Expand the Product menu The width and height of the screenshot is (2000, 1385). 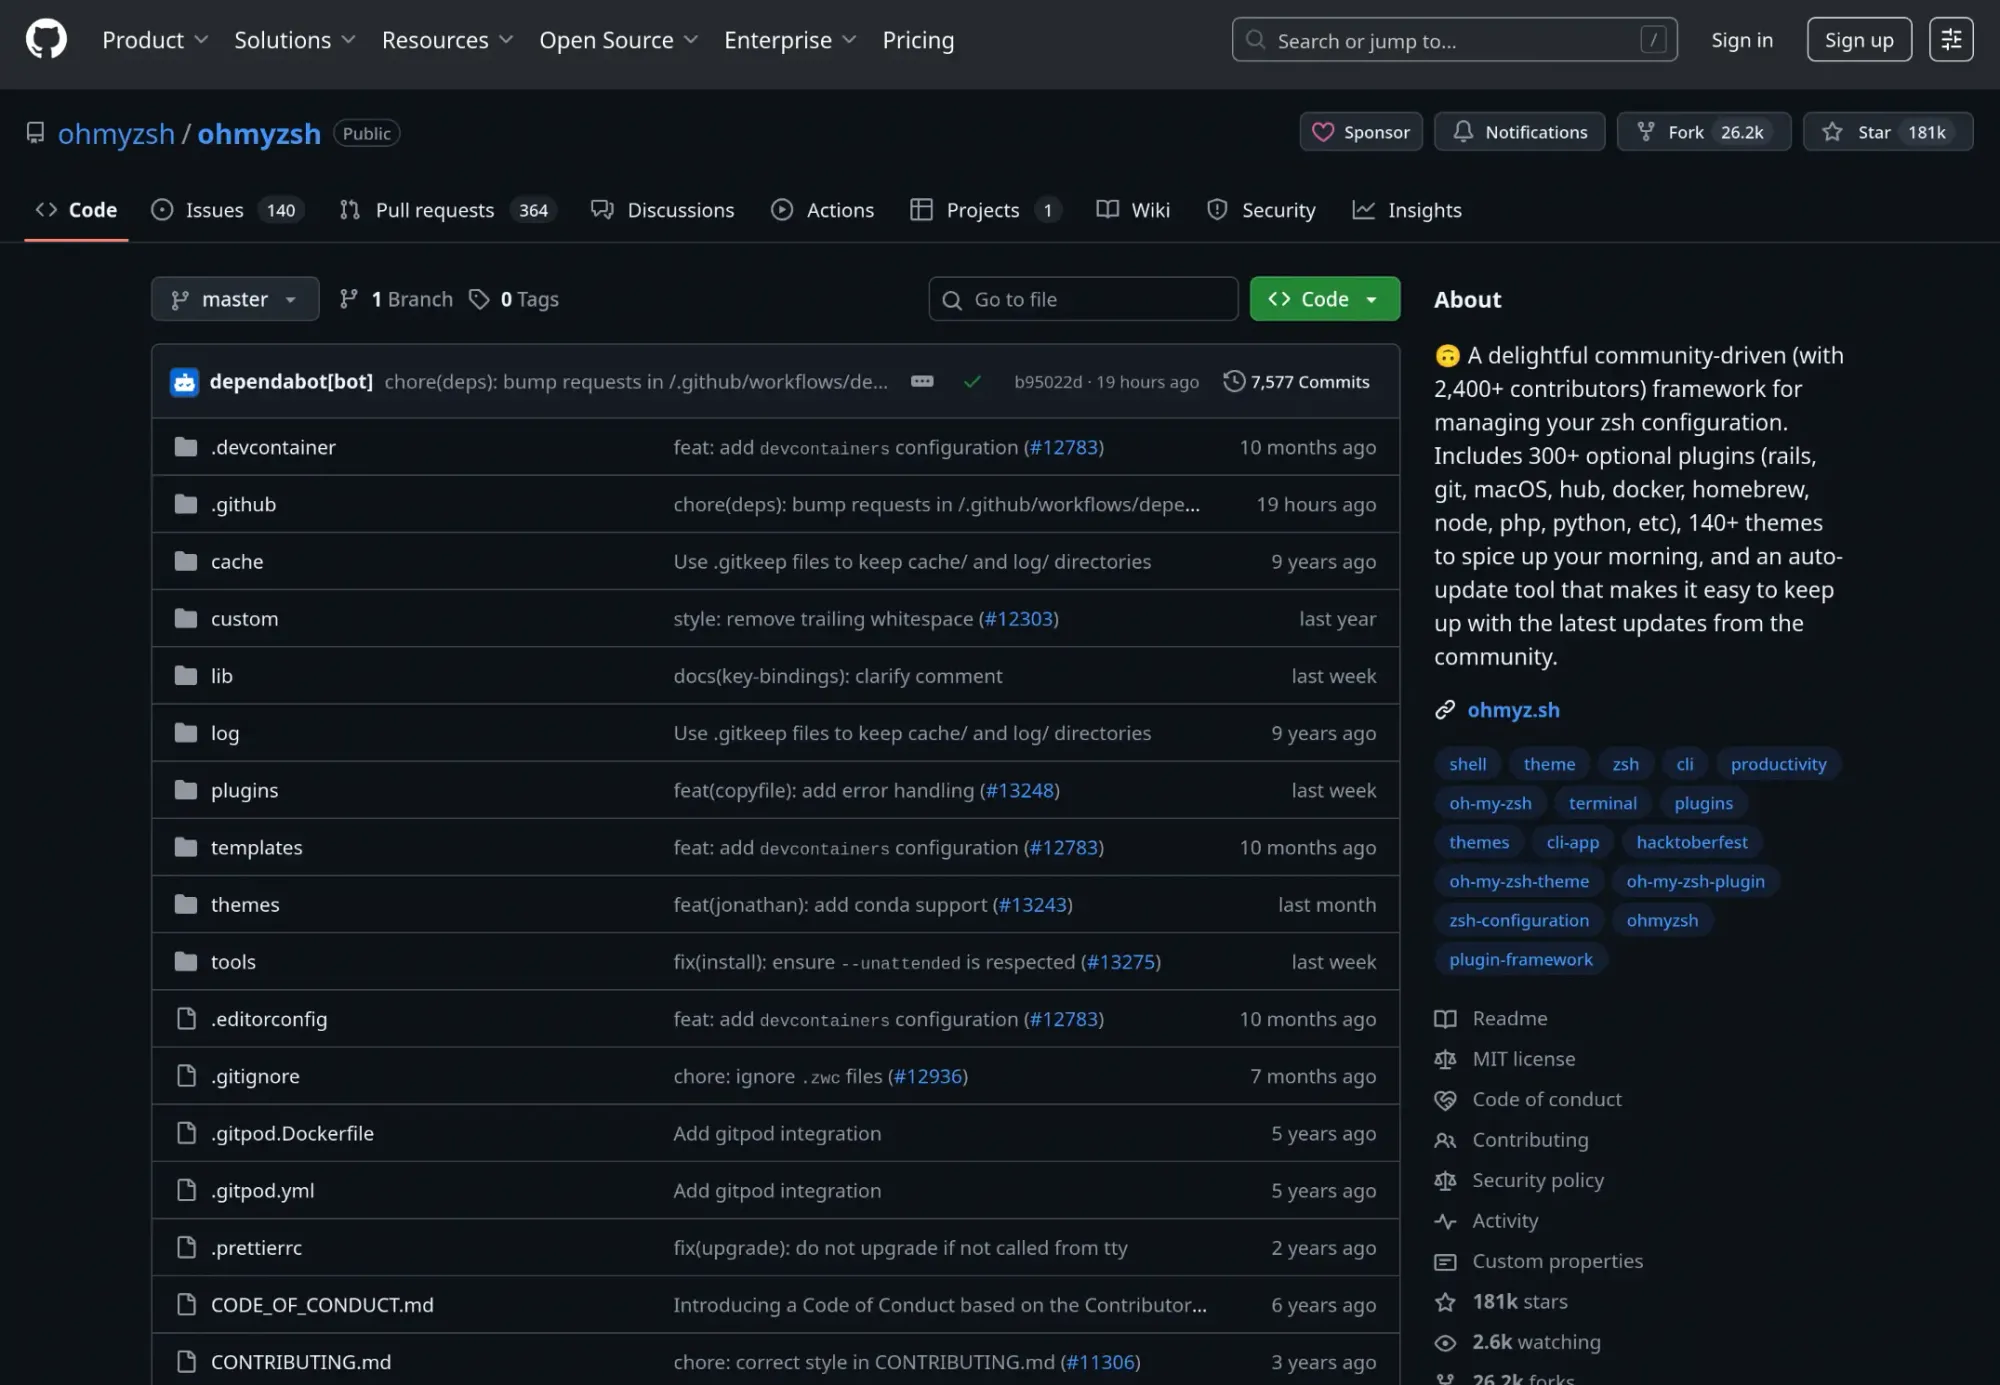(155, 40)
